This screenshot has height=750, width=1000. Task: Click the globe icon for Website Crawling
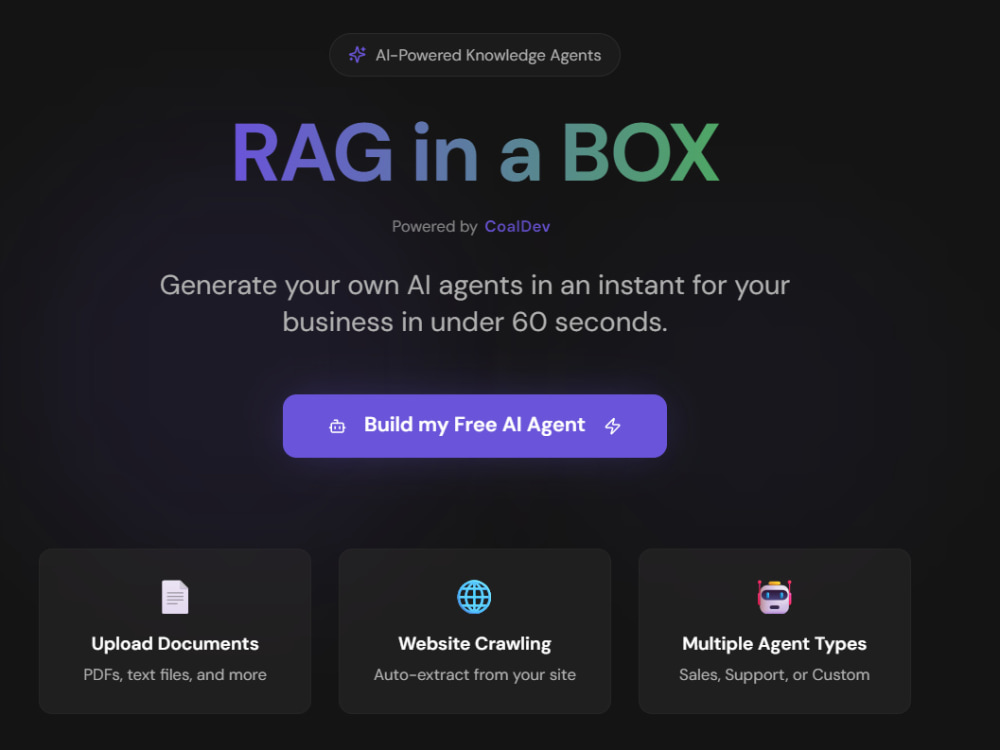(x=474, y=597)
